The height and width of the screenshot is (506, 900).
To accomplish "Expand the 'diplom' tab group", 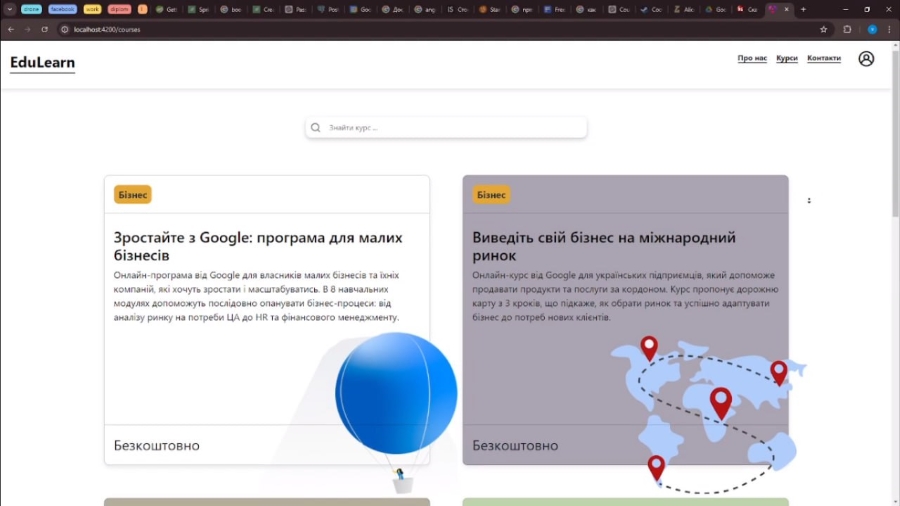I will (x=119, y=9).
